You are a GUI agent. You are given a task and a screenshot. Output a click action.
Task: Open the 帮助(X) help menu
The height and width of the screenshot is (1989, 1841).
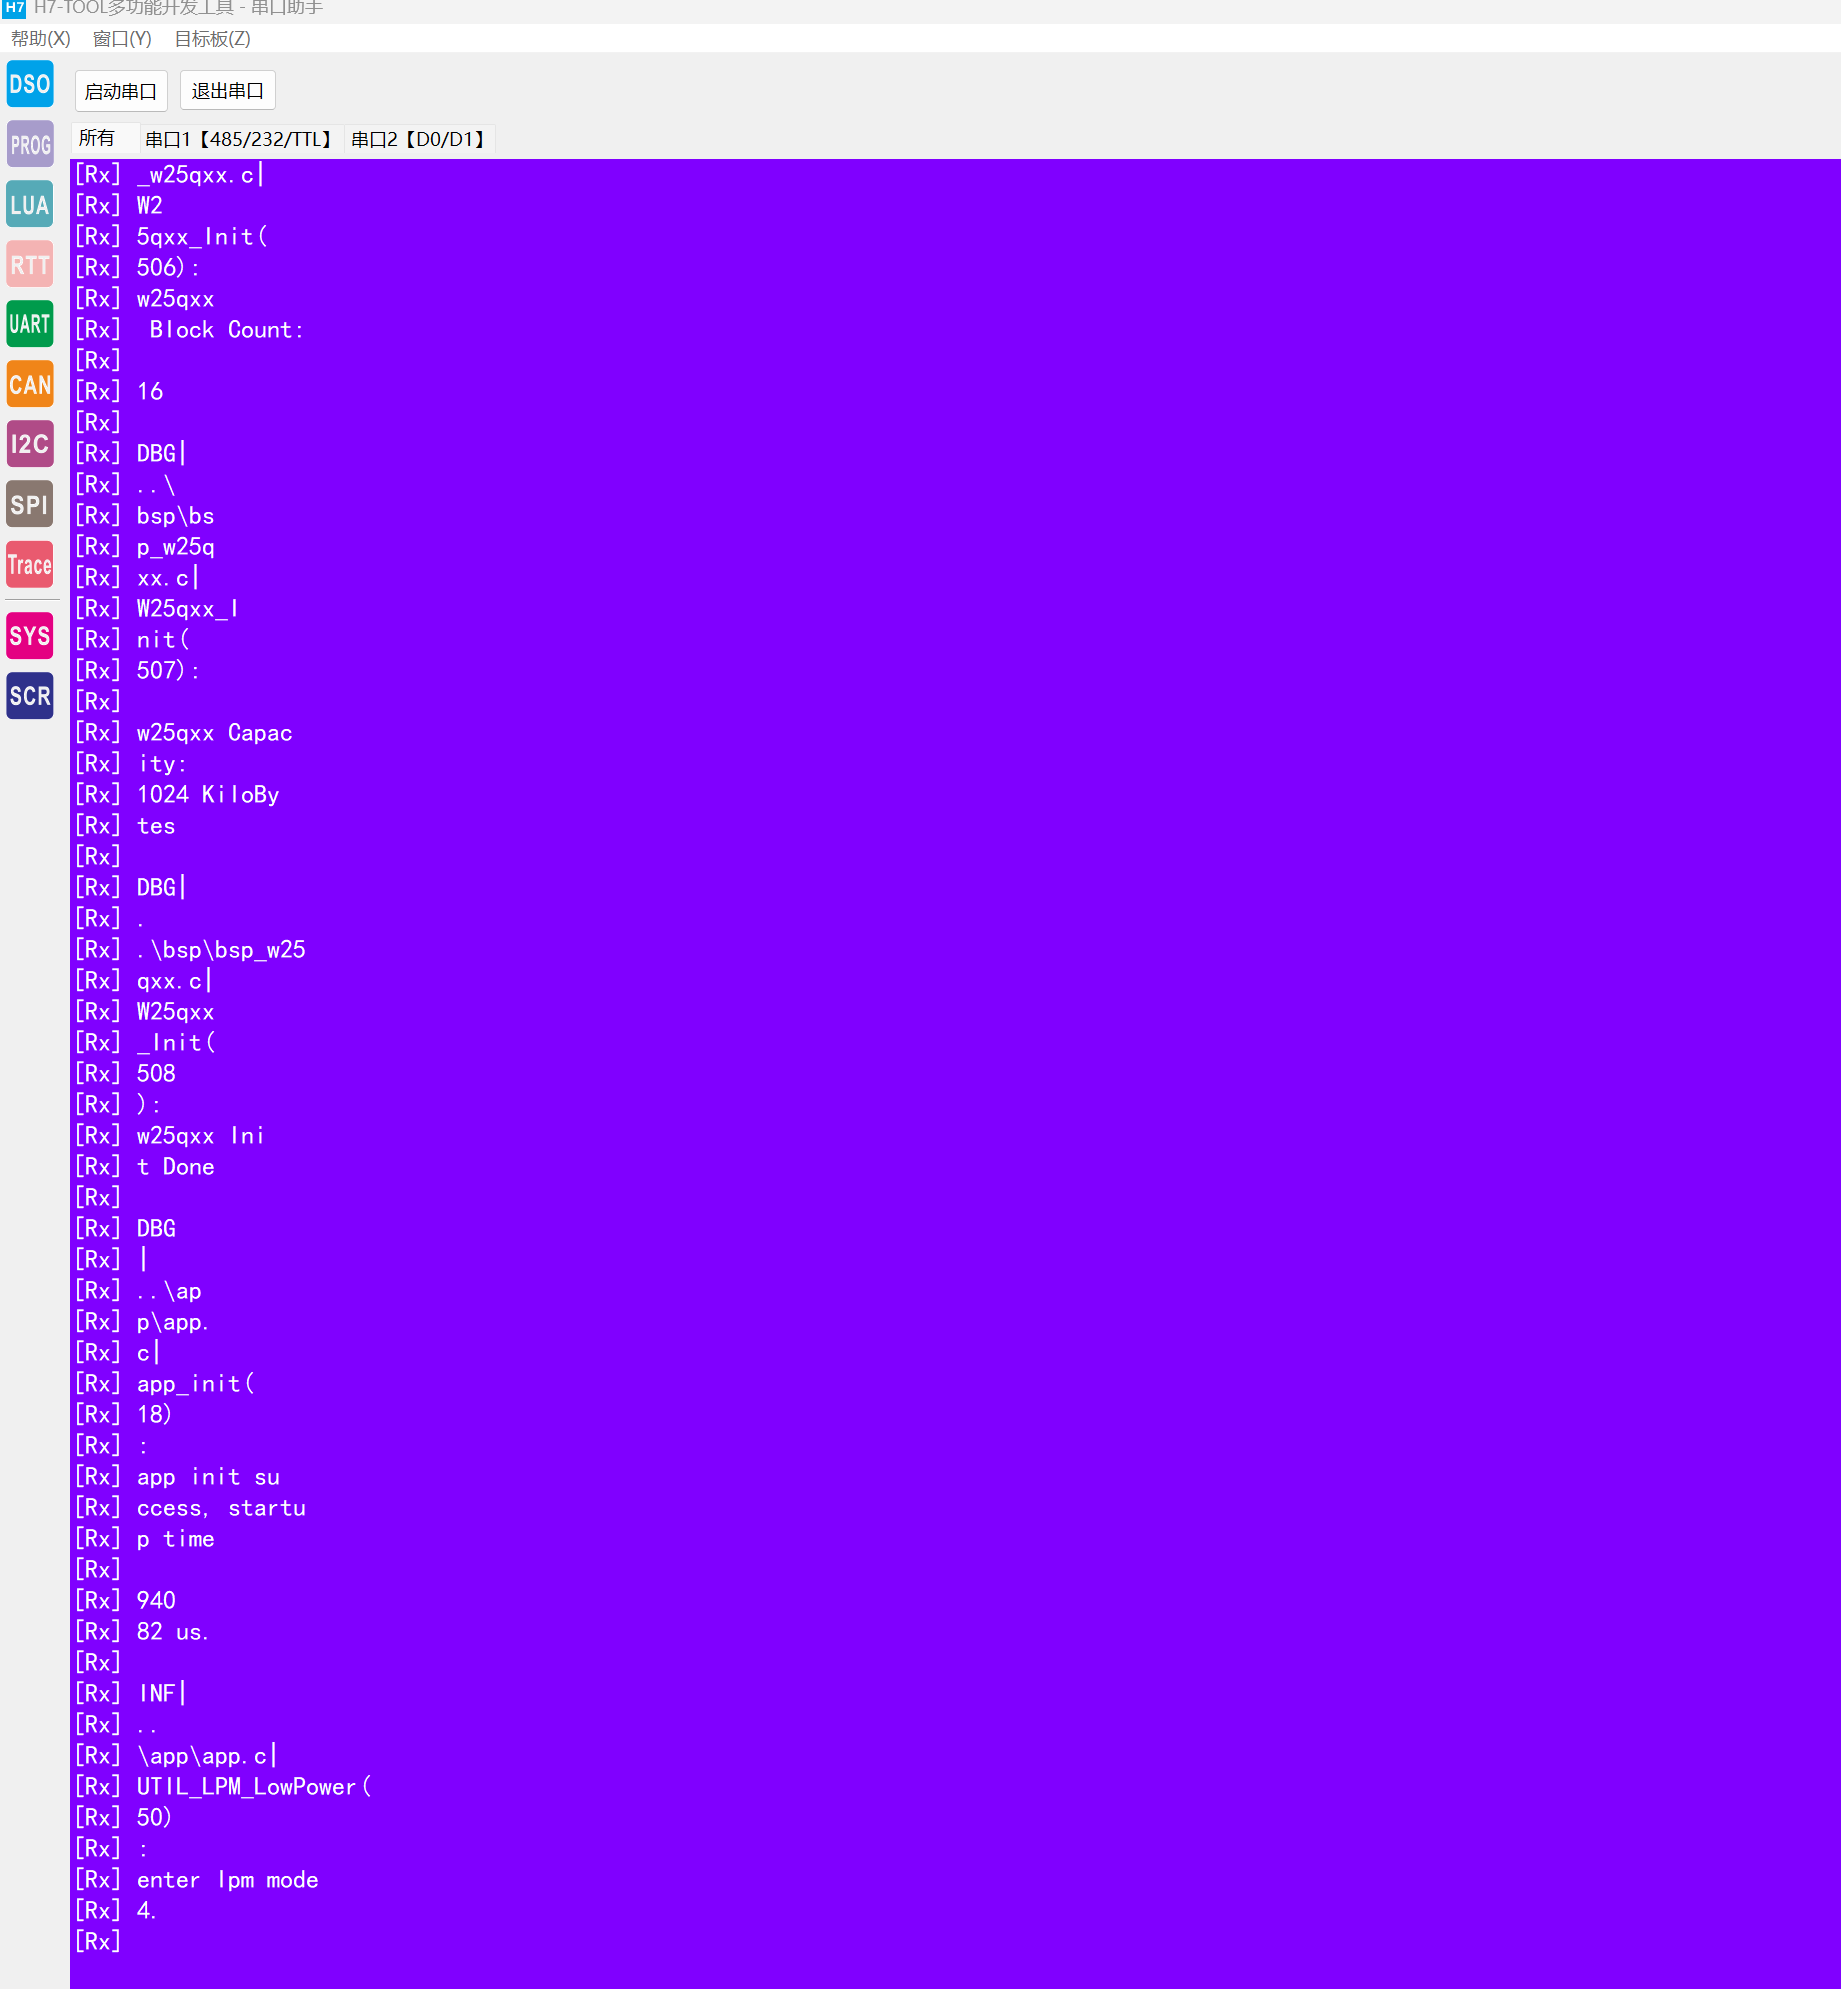click(x=40, y=39)
